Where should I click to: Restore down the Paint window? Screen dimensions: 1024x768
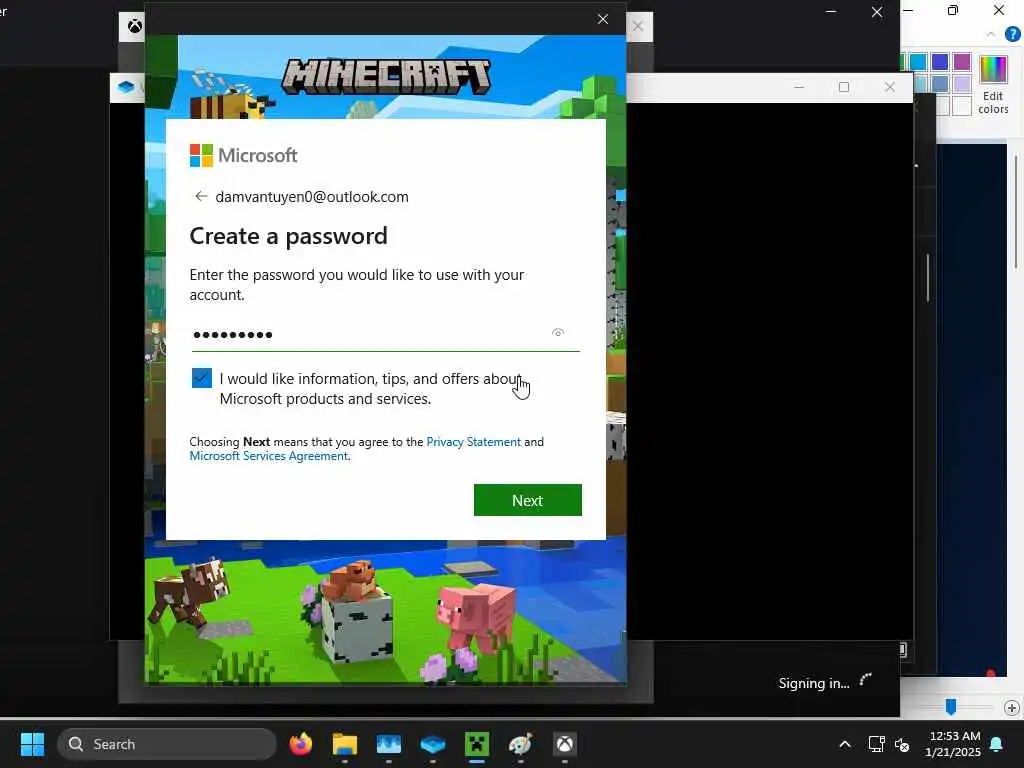point(953,10)
